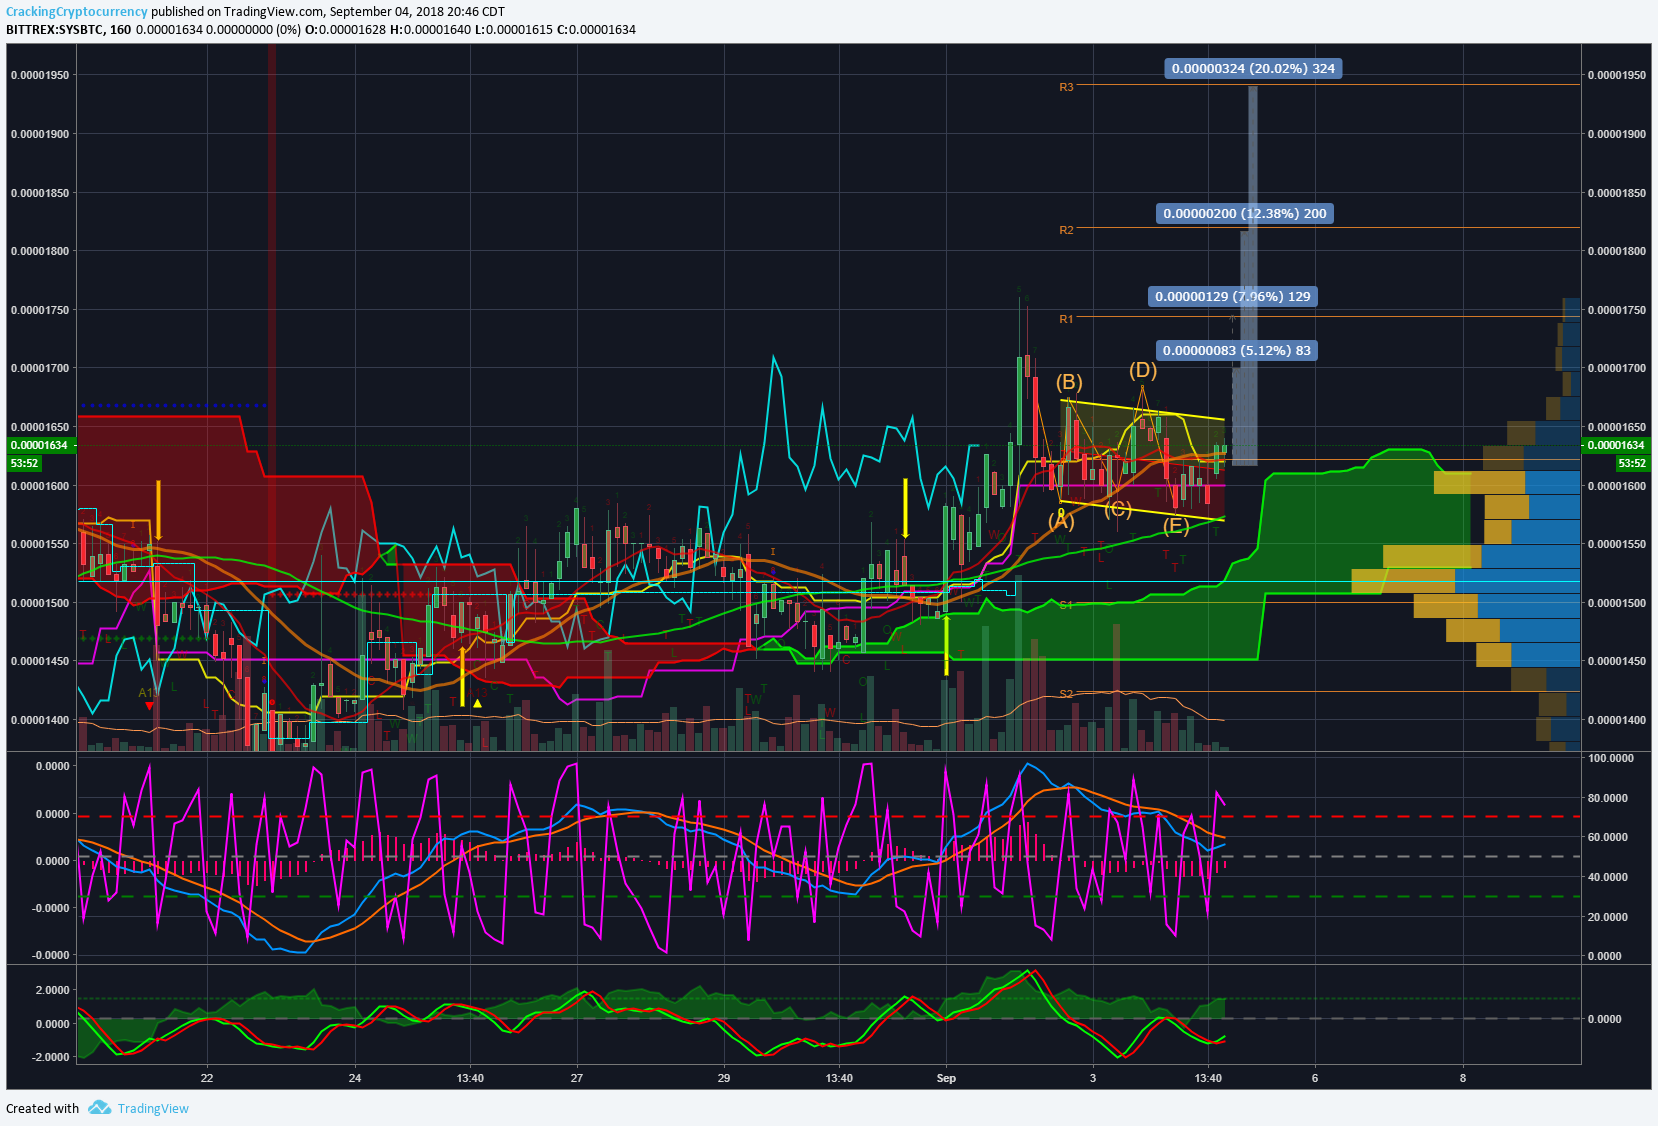Click the BITTREX:SYSBTC, 160 symbol title
The height and width of the screenshot is (1126, 1658).
click(x=68, y=29)
